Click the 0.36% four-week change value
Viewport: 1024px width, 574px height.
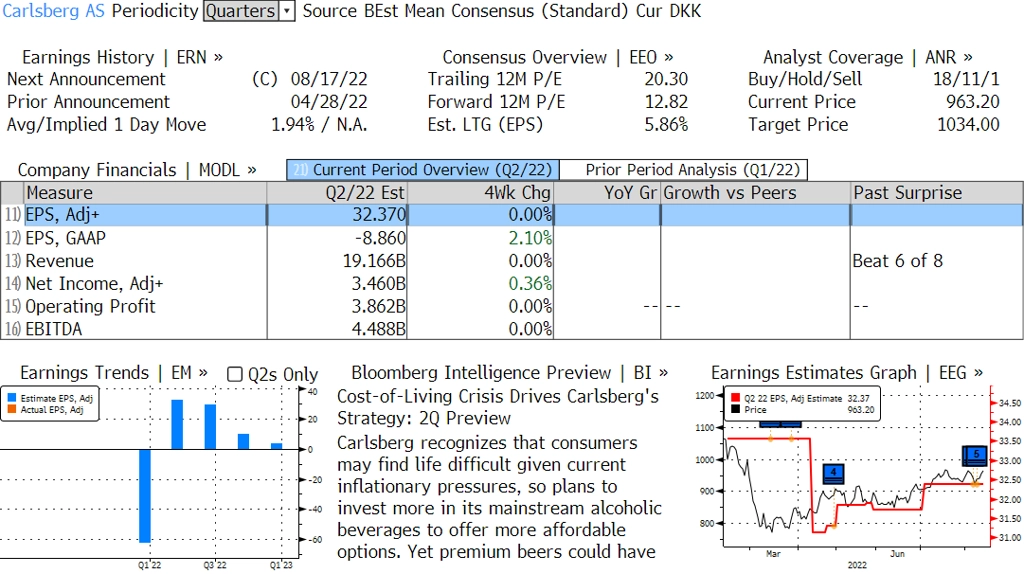click(x=530, y=283)
